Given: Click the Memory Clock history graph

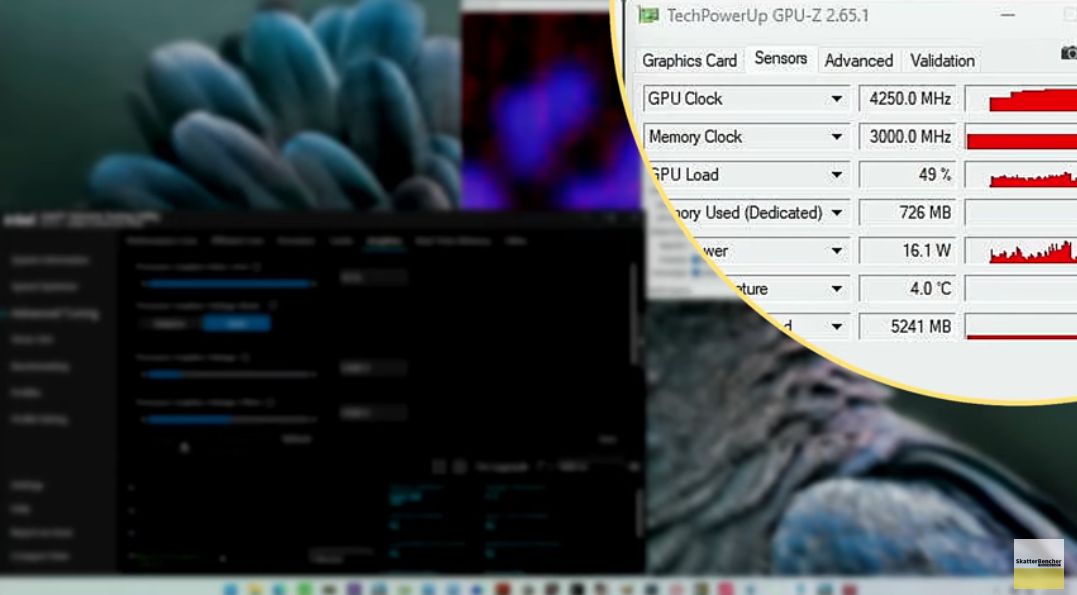Looking at the screenshot, I should tap(1021, 137).
